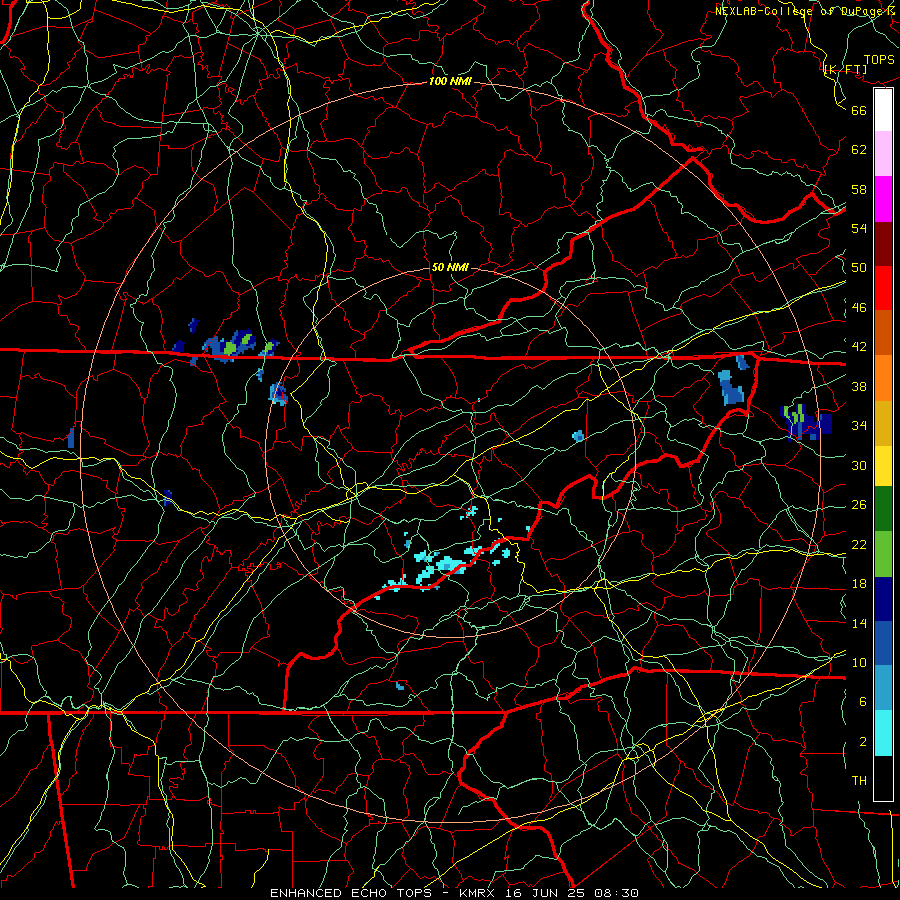
Task: Select the light green legend swatch
Action: (883, 554)
